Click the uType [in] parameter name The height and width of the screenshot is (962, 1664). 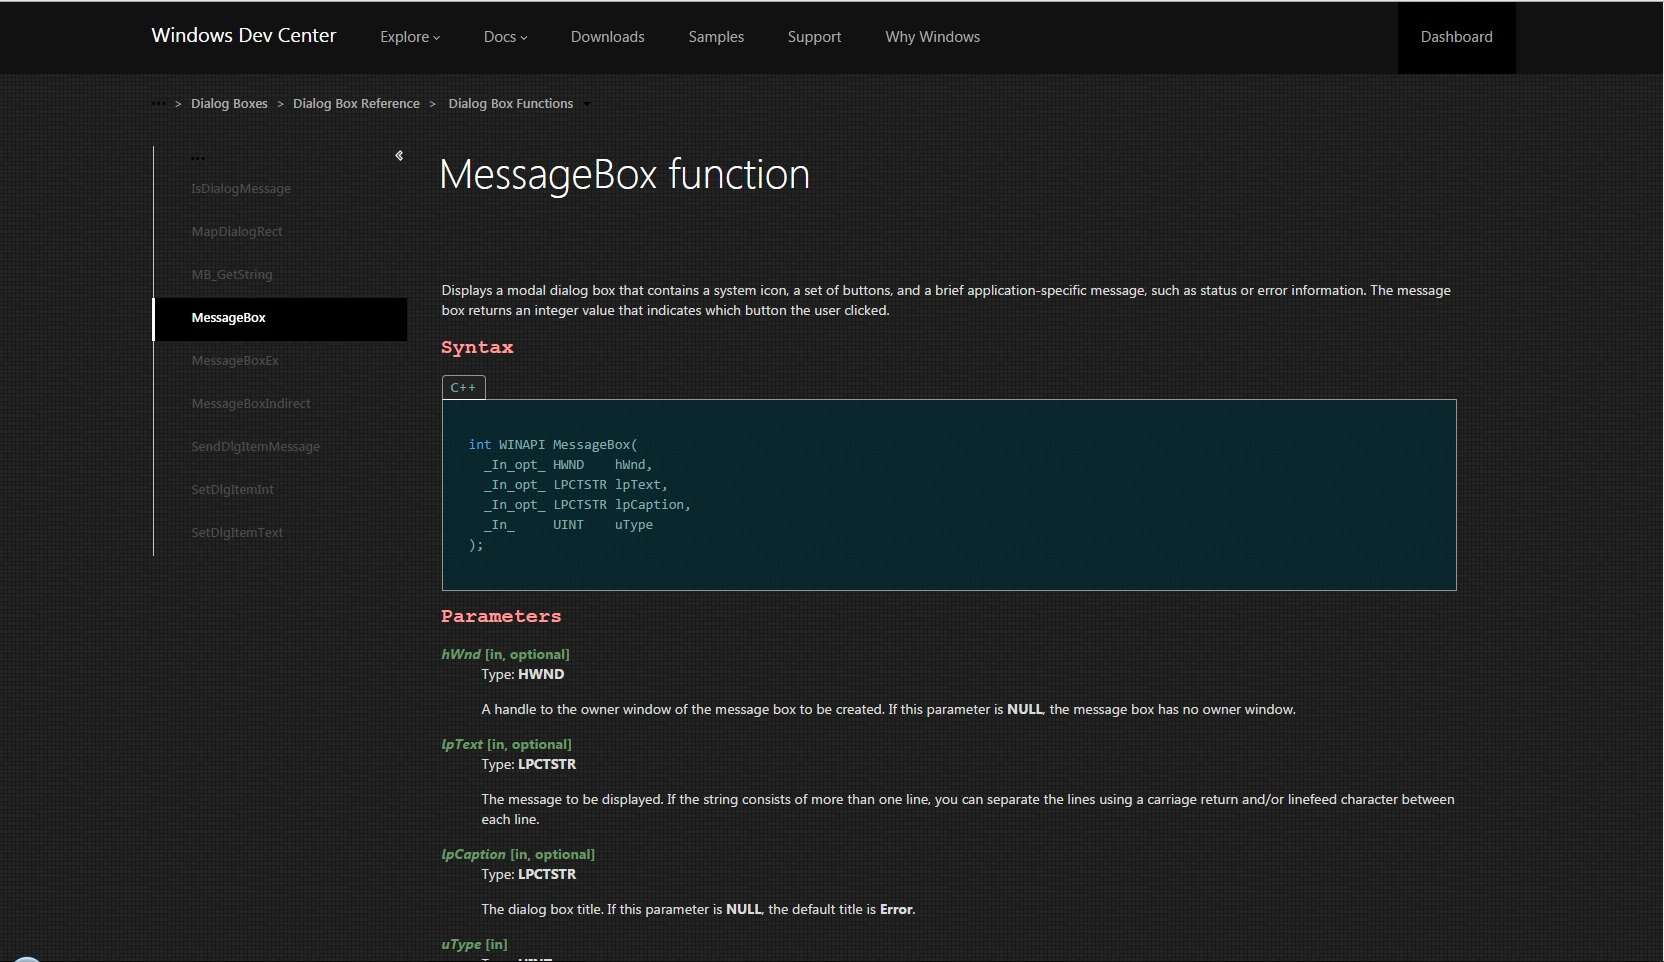tap(474, 944)
